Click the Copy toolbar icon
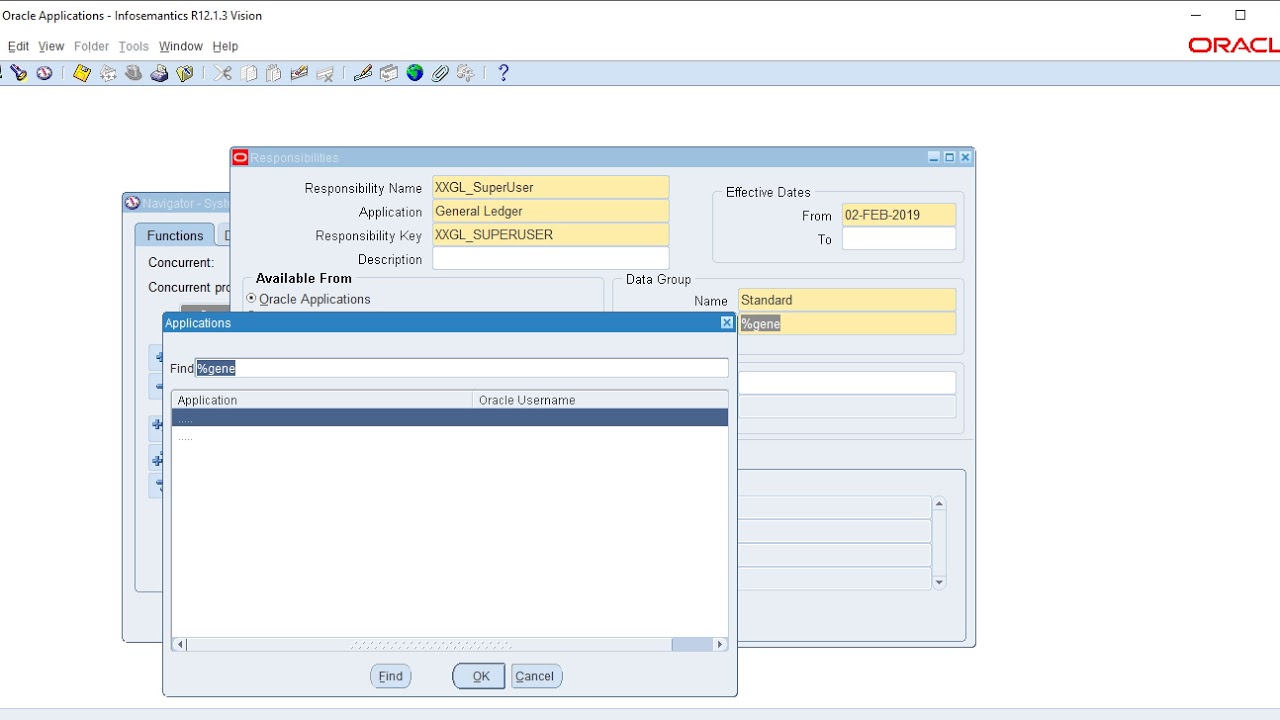1280x720 pixels. [x=249, y=73]
